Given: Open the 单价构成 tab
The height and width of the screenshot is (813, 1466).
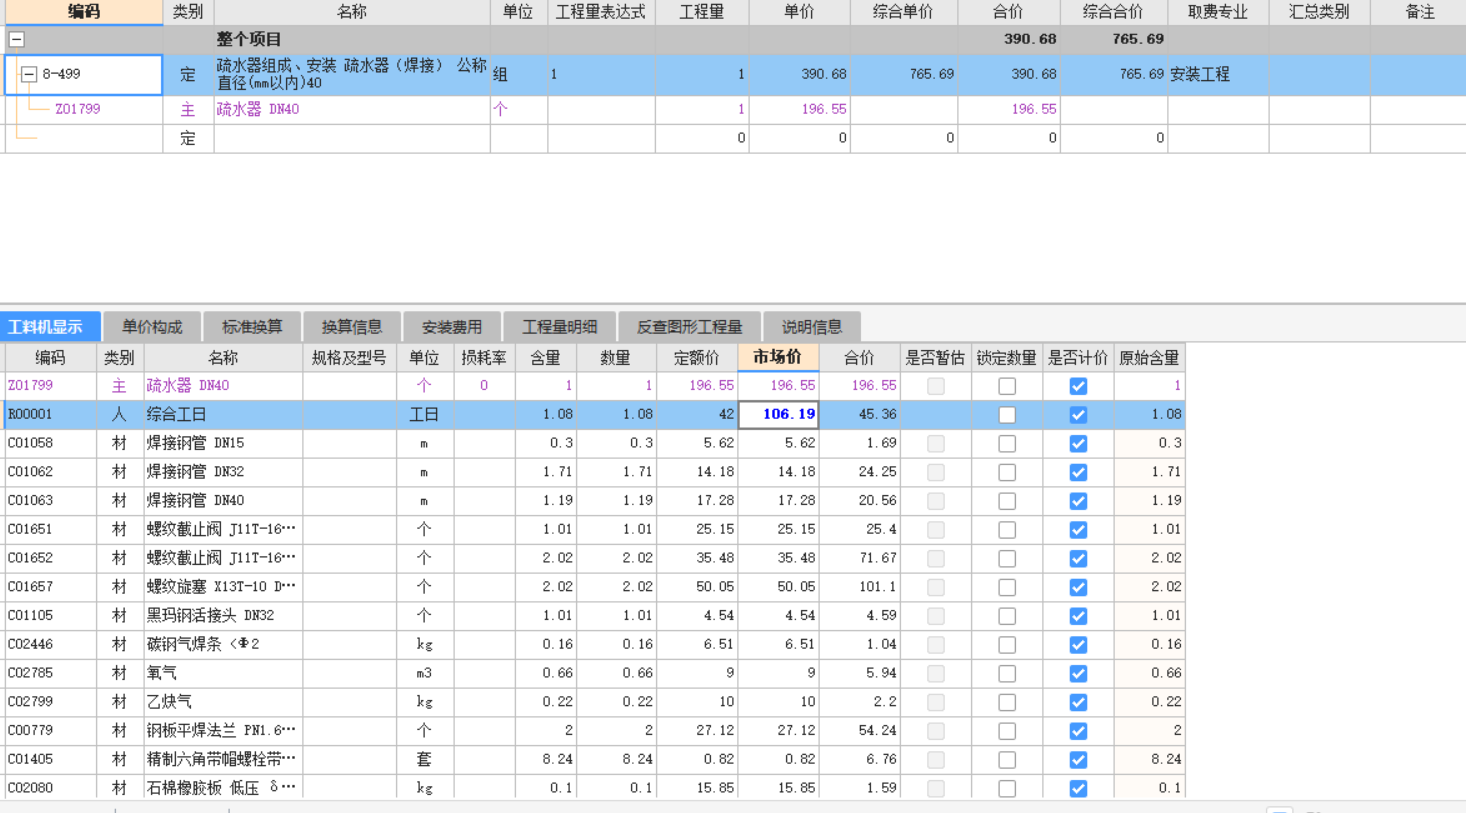Looking at the screenshot, I should pos(152,327).
